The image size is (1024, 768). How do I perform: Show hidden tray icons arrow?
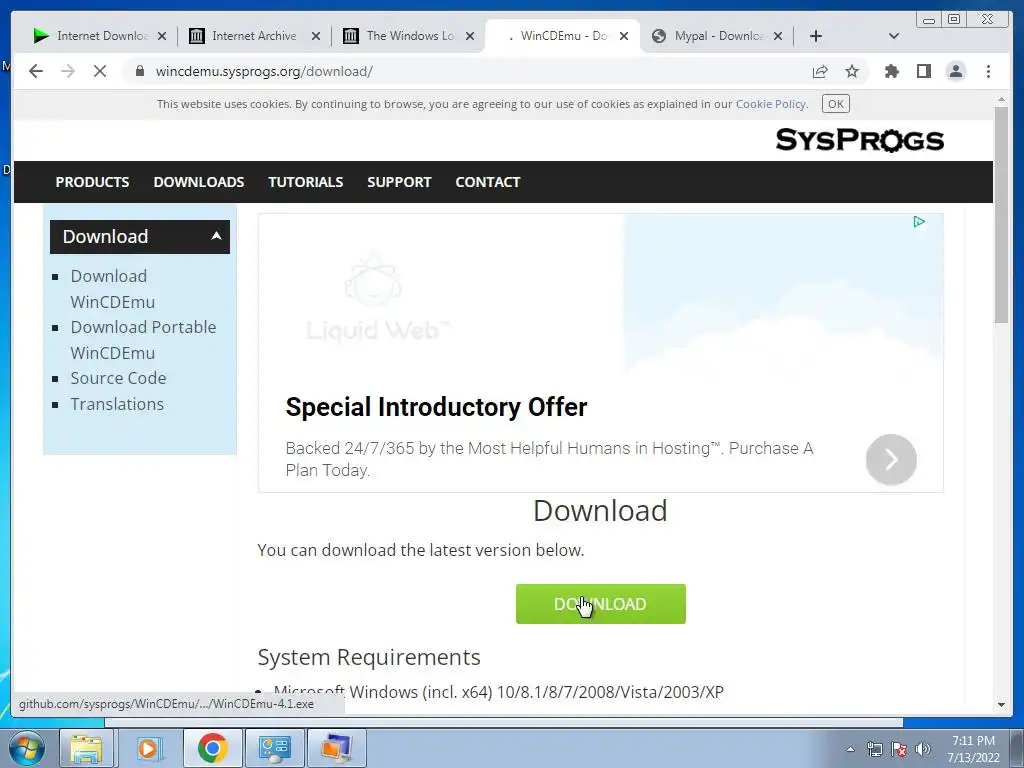point(850,749)
